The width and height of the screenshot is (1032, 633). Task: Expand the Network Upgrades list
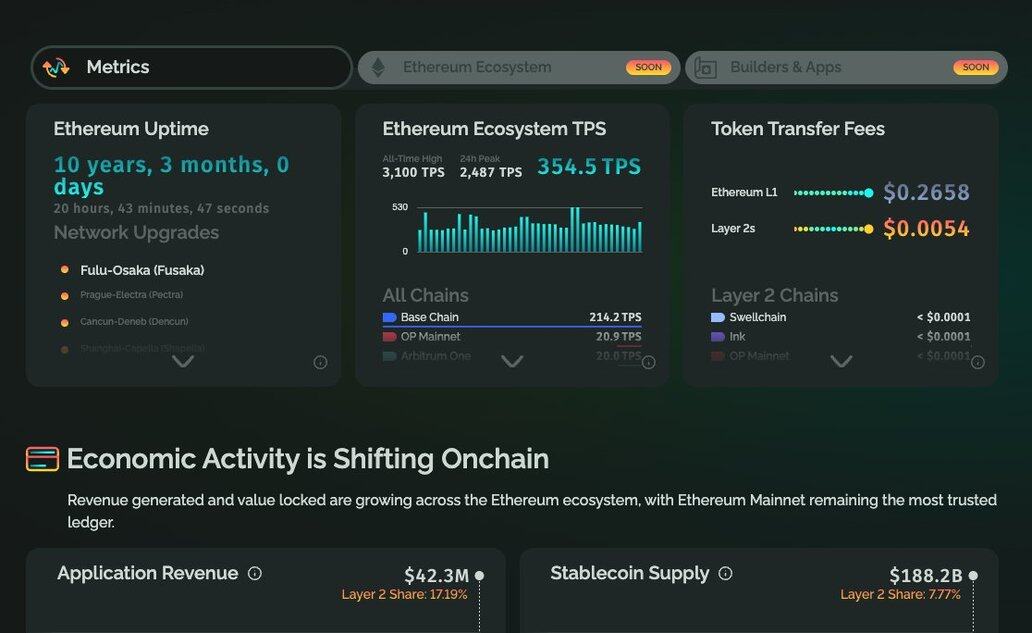point(183,361)
